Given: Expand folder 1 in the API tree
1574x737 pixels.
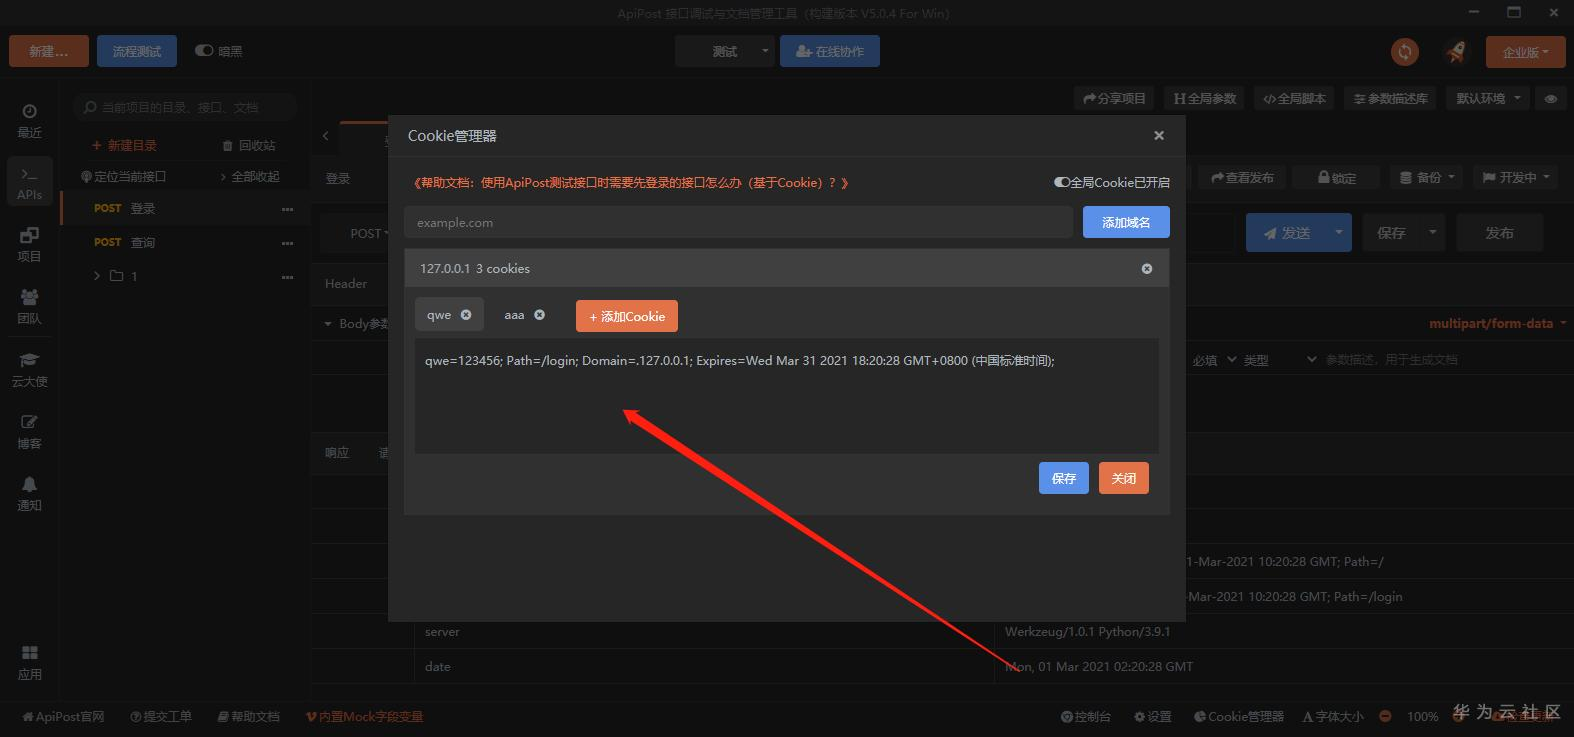Looking at the screenshot, I should point(97,276).
